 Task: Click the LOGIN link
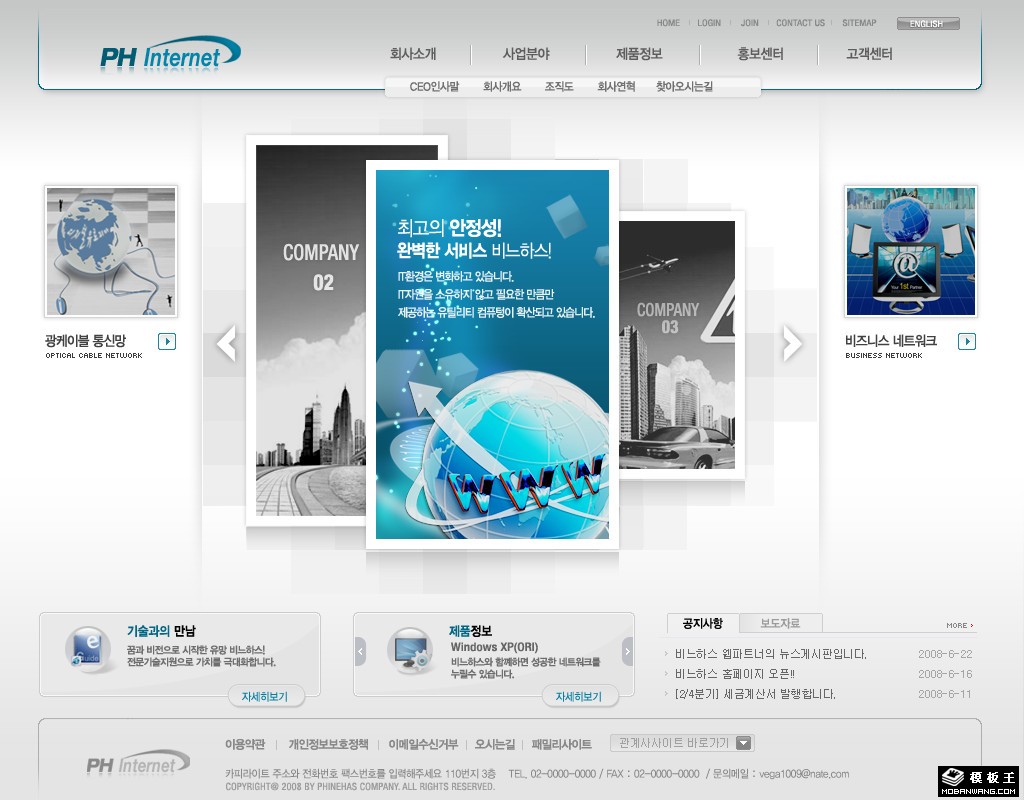[709, 23]
